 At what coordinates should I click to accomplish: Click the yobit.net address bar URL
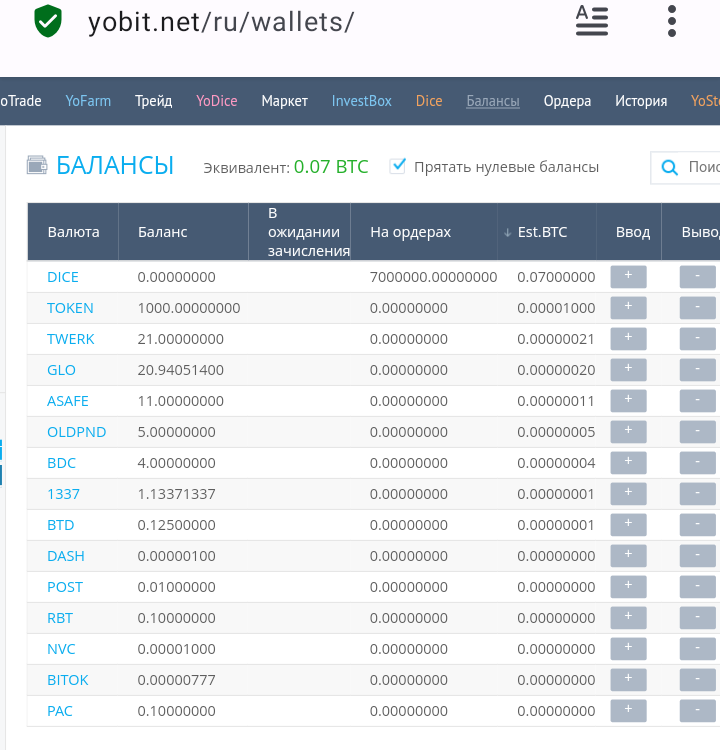[221, 22]
